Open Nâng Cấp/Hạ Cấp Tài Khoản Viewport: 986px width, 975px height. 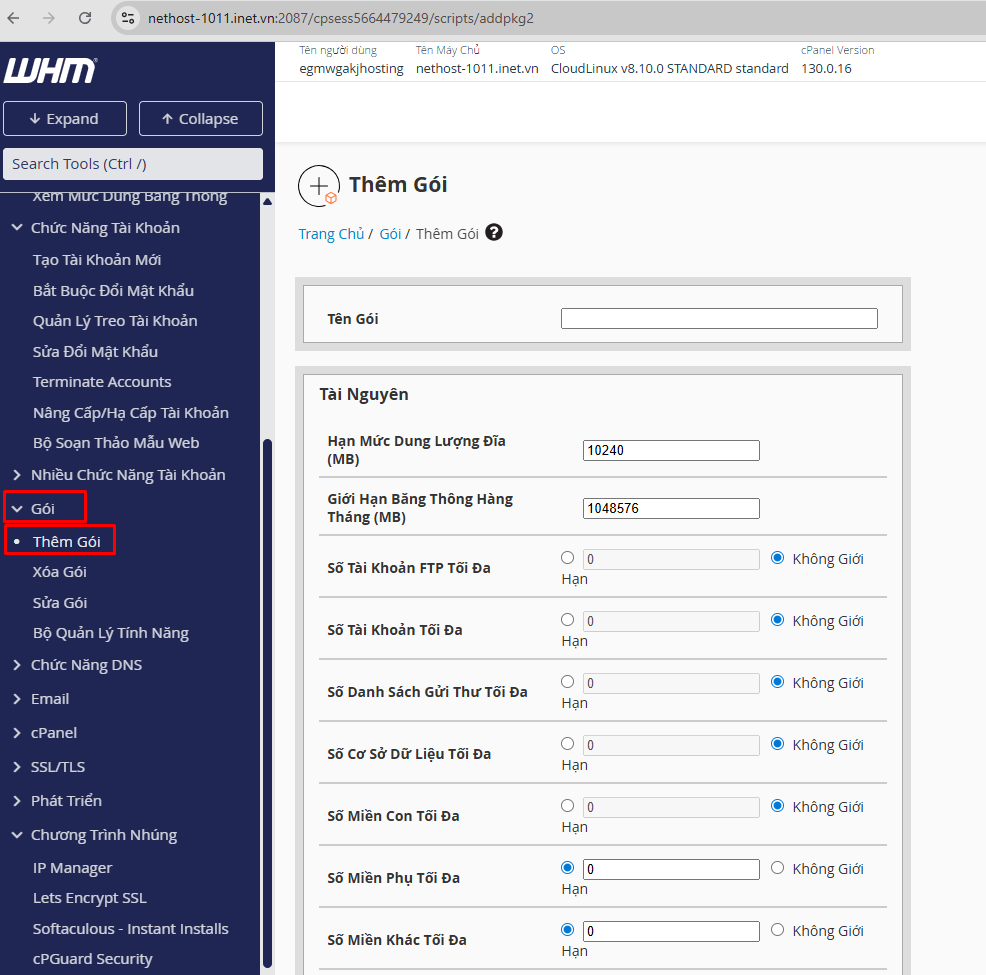click(131, 412)
